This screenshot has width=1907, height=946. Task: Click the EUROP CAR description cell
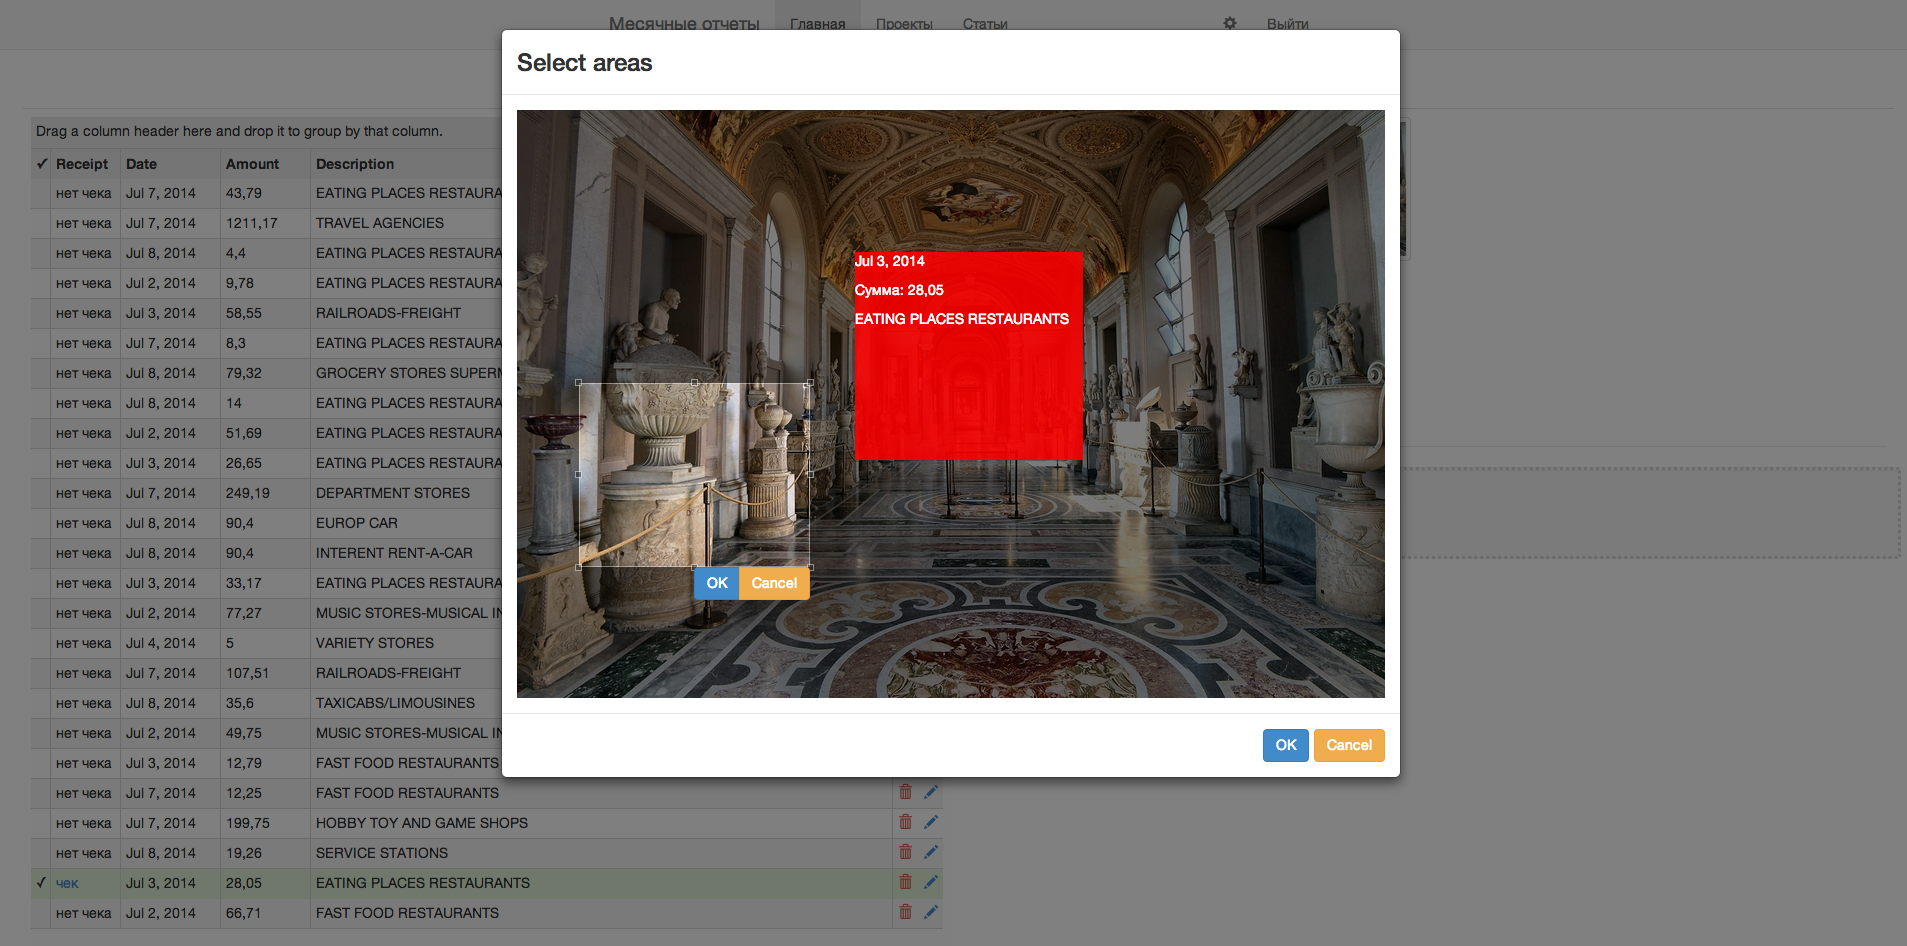click(357, 523)
